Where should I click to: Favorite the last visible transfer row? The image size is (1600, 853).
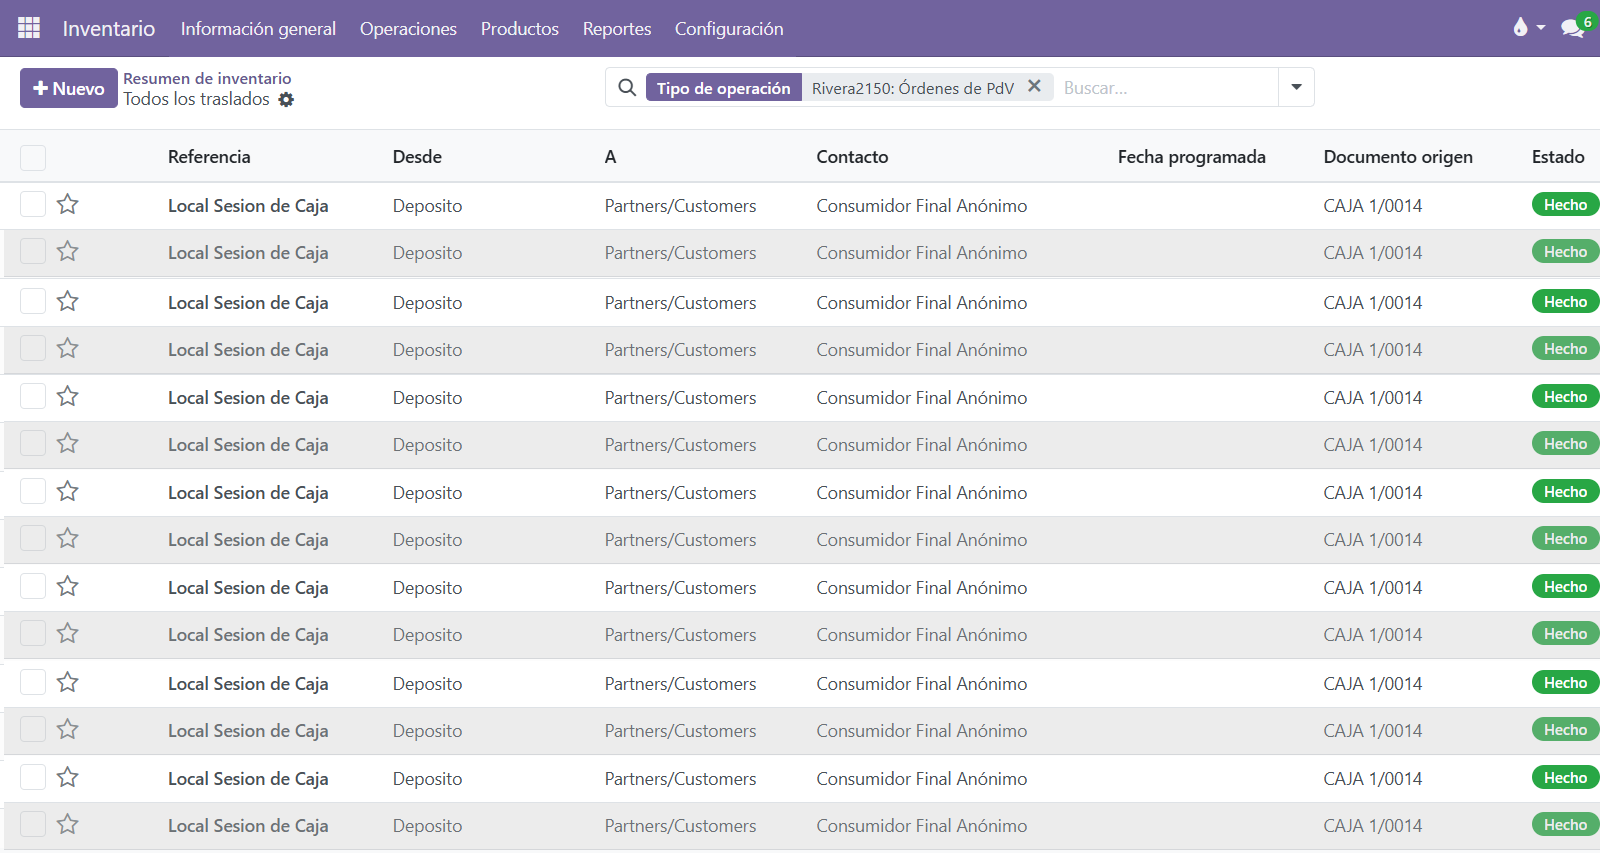pyautogui.click(x=68, y=825)
